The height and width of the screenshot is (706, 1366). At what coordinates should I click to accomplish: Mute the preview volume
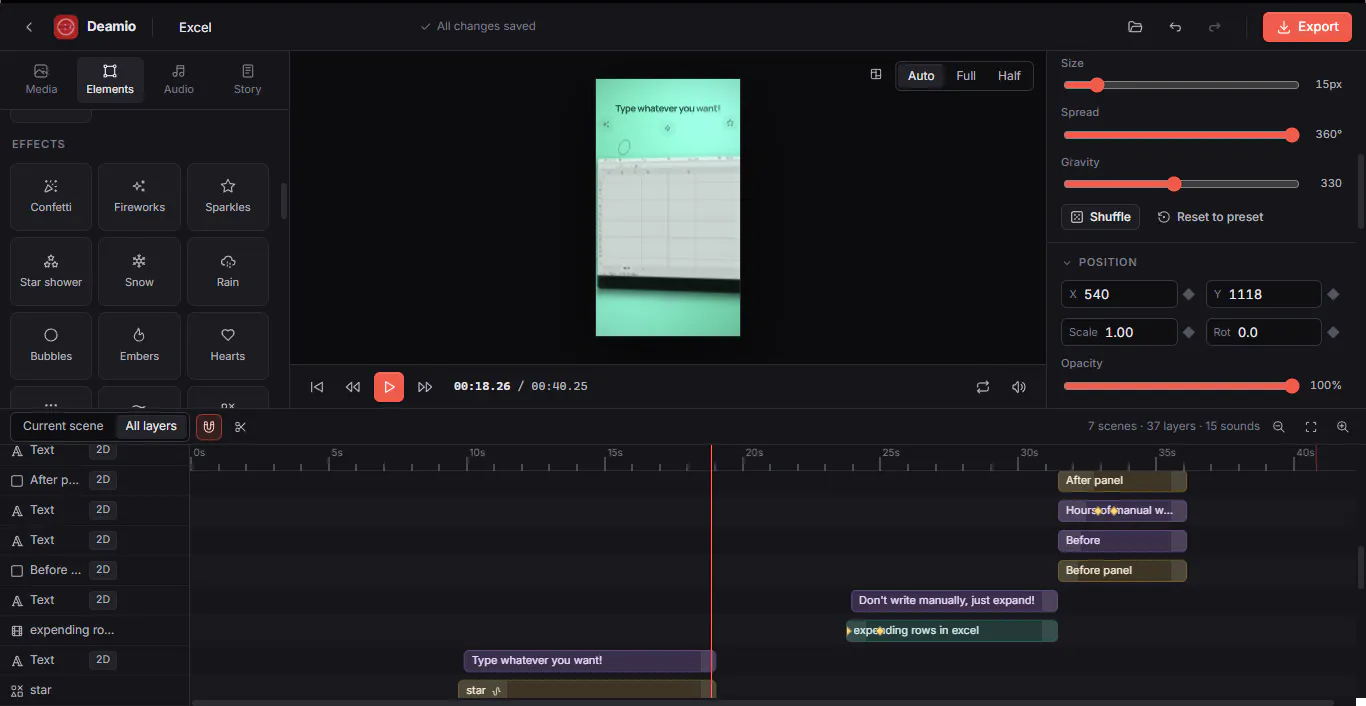pos(1019,387)
